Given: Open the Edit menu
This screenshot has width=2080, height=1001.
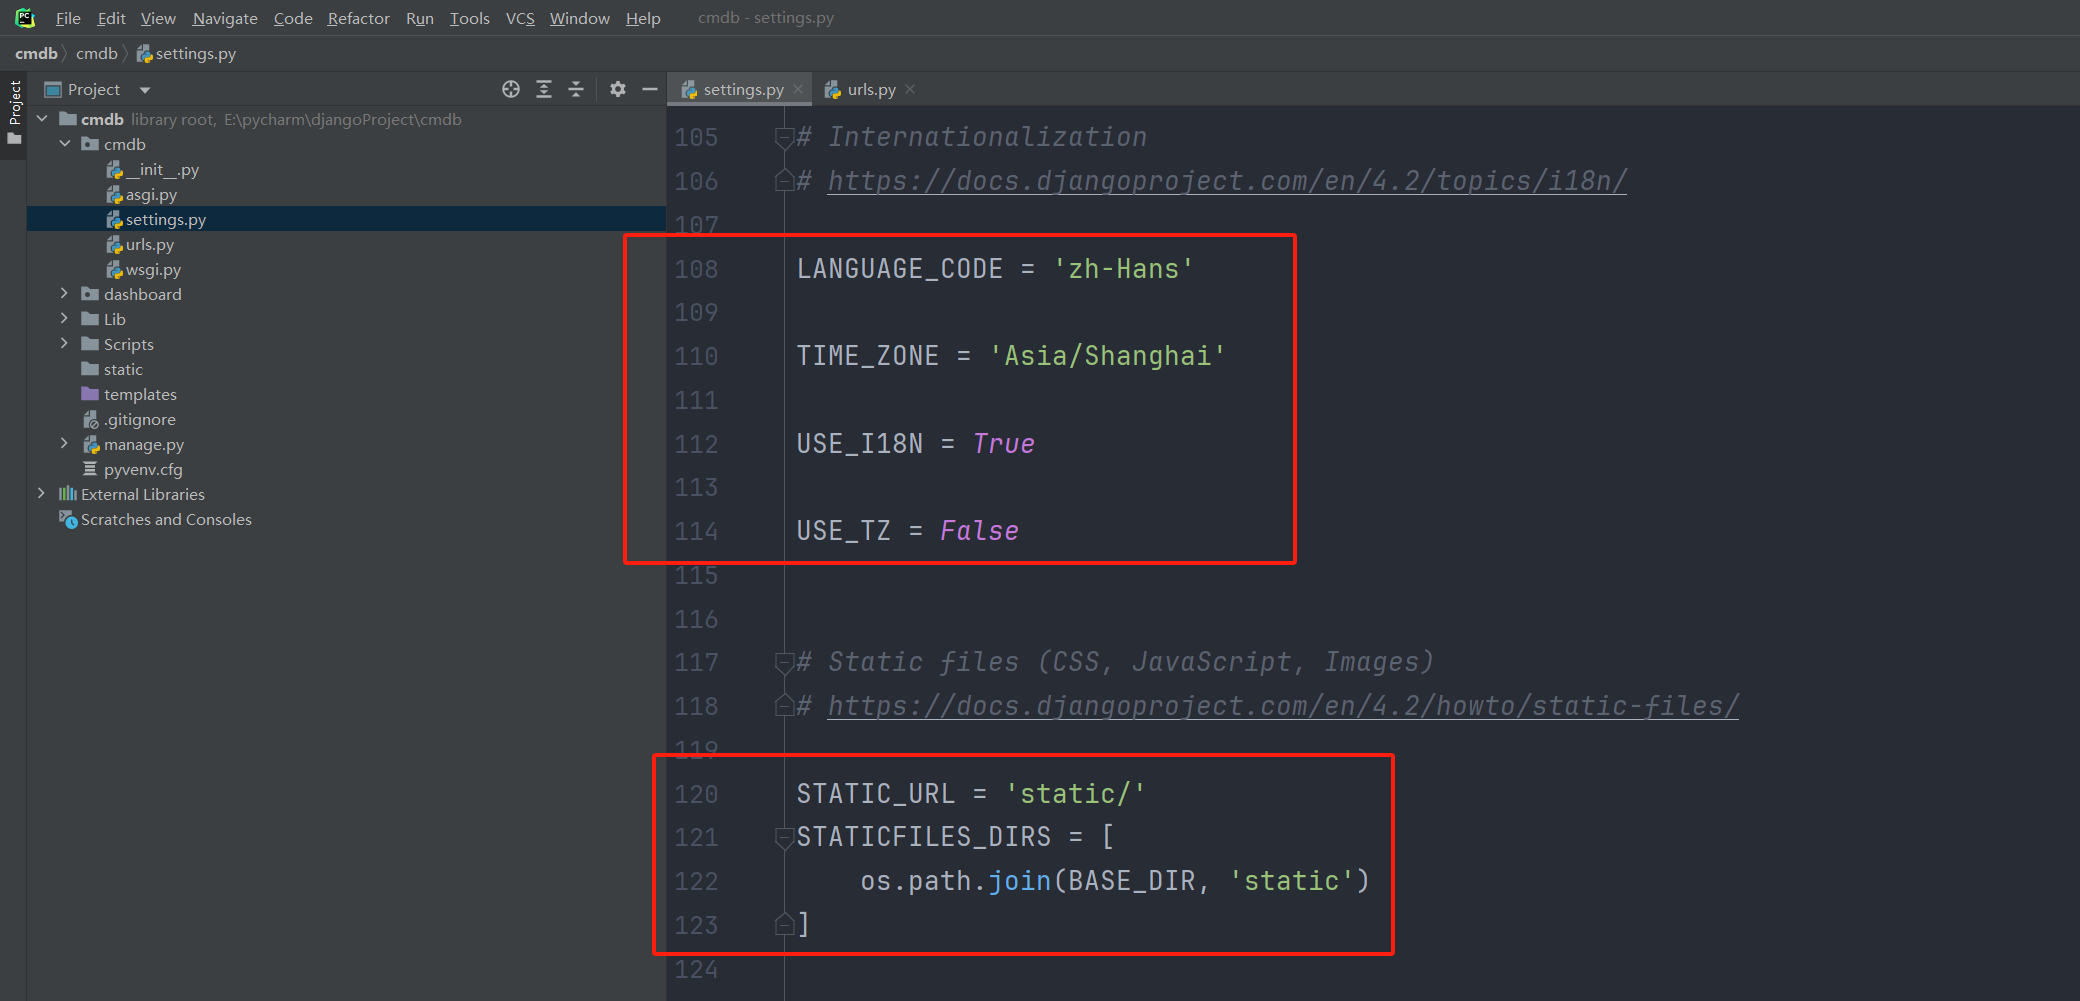Looking at the screenshot, I should [x=111, y=18].
